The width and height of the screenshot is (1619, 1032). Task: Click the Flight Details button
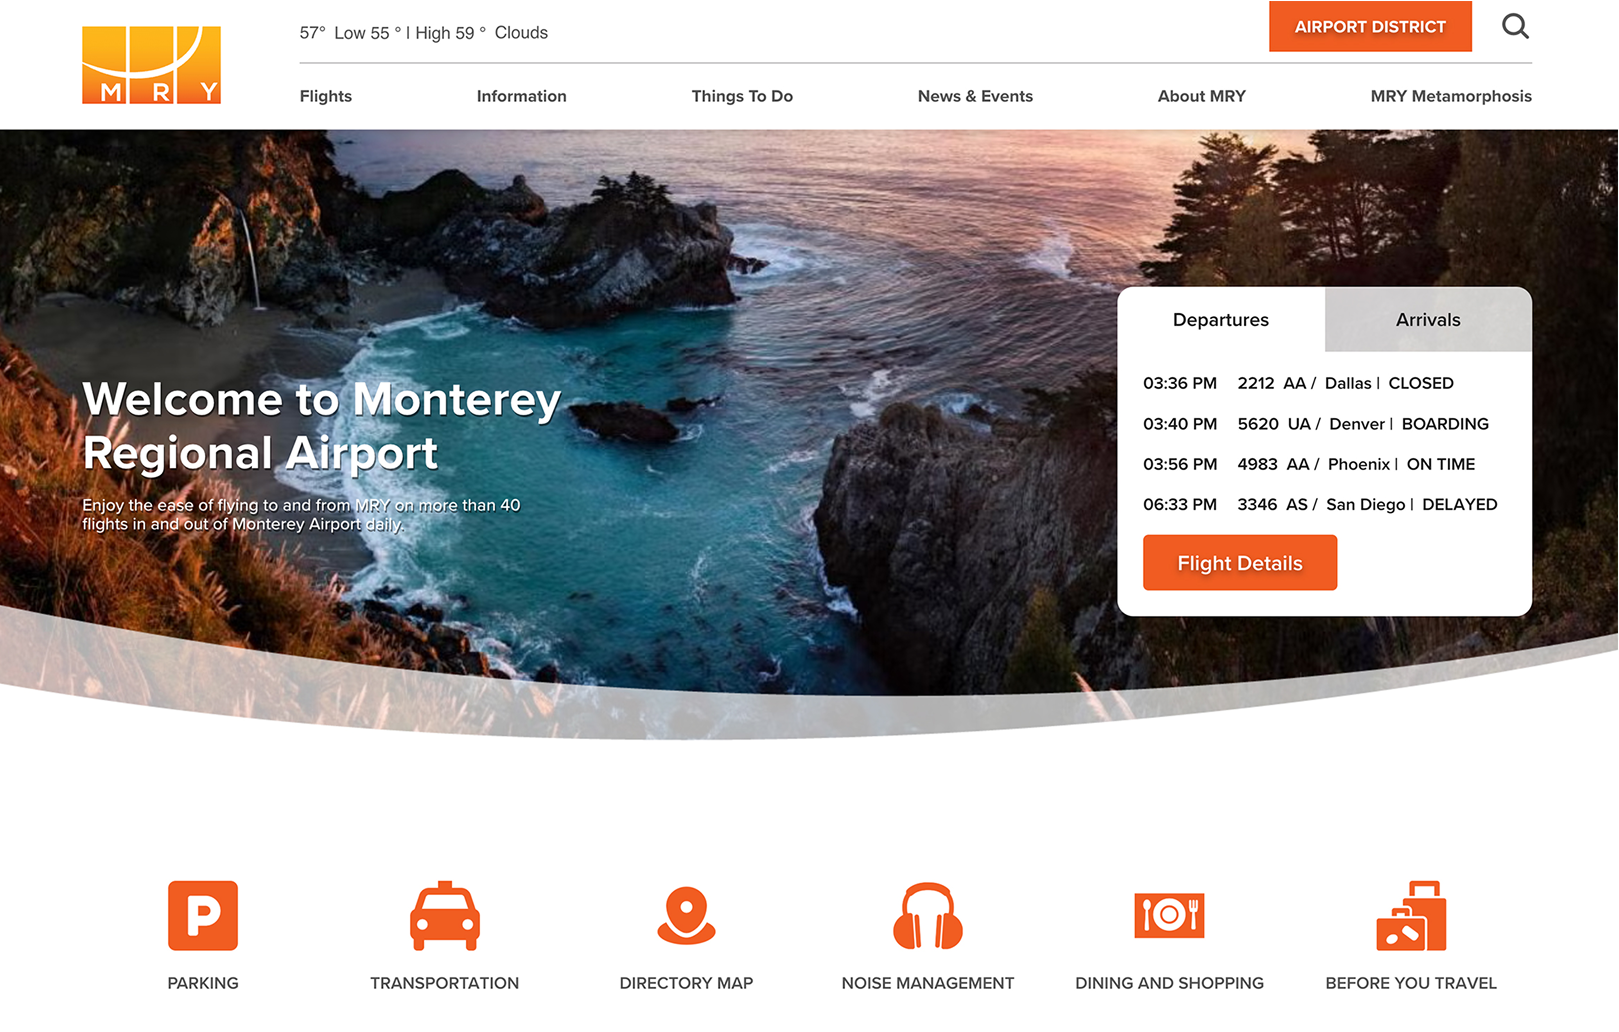point(1239,562)
